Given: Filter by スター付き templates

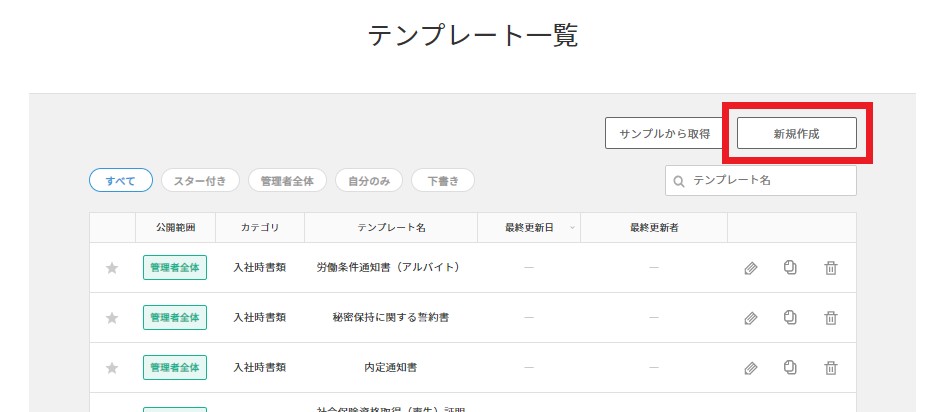Looking at the screenshot, I should [x=200, y=181].
